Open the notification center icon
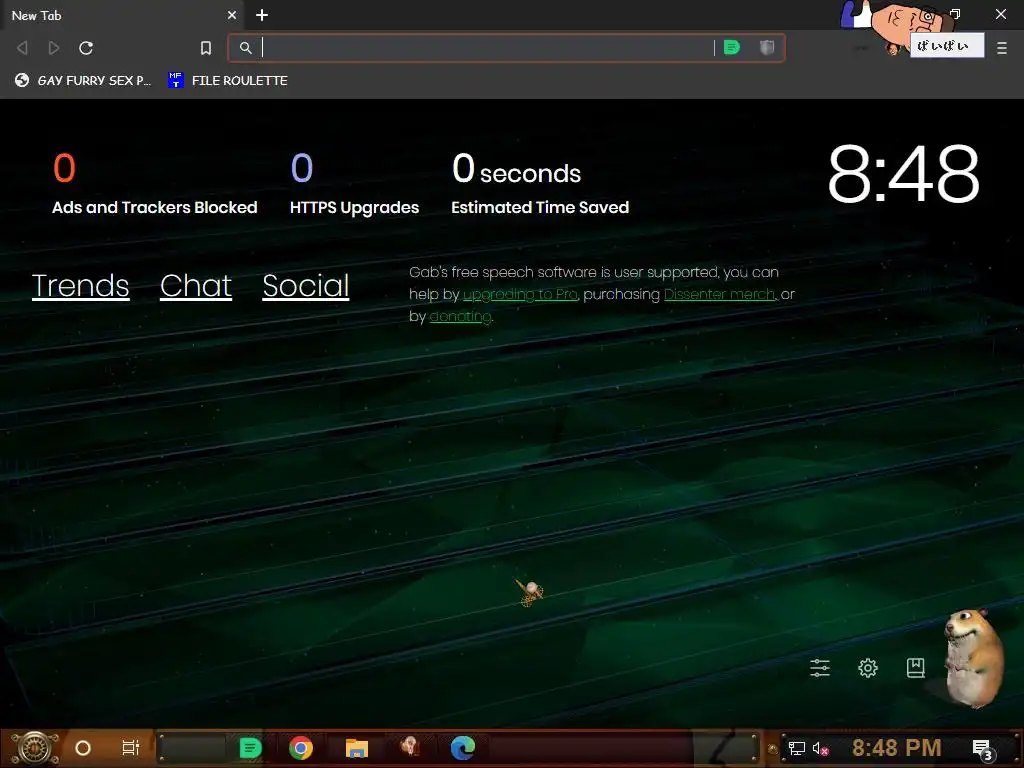This screenshot has width=1024, height=768. click(983, 749)
